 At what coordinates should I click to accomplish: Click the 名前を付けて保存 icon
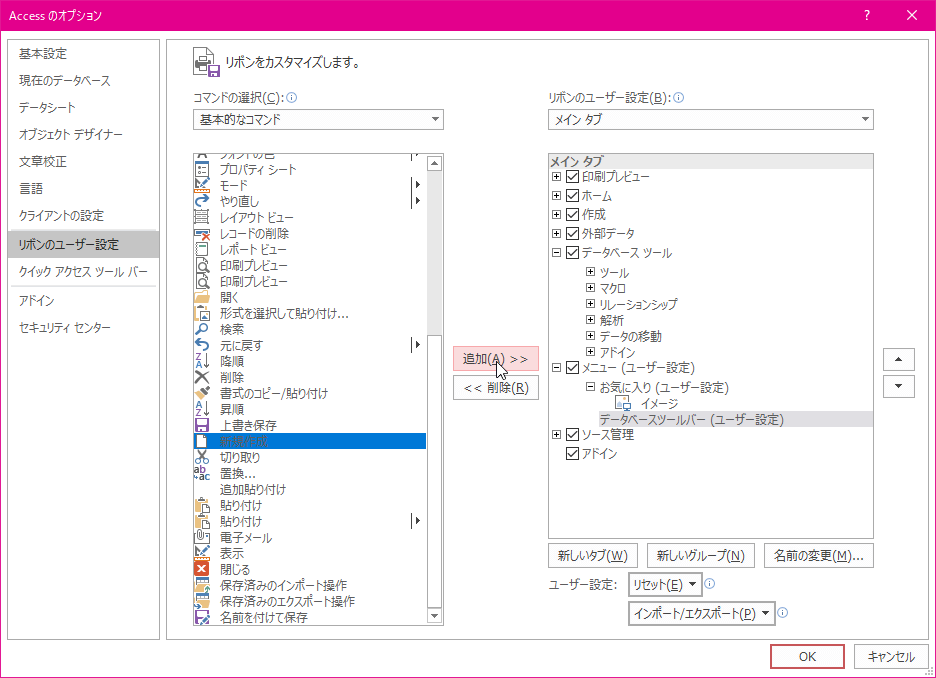202,617
